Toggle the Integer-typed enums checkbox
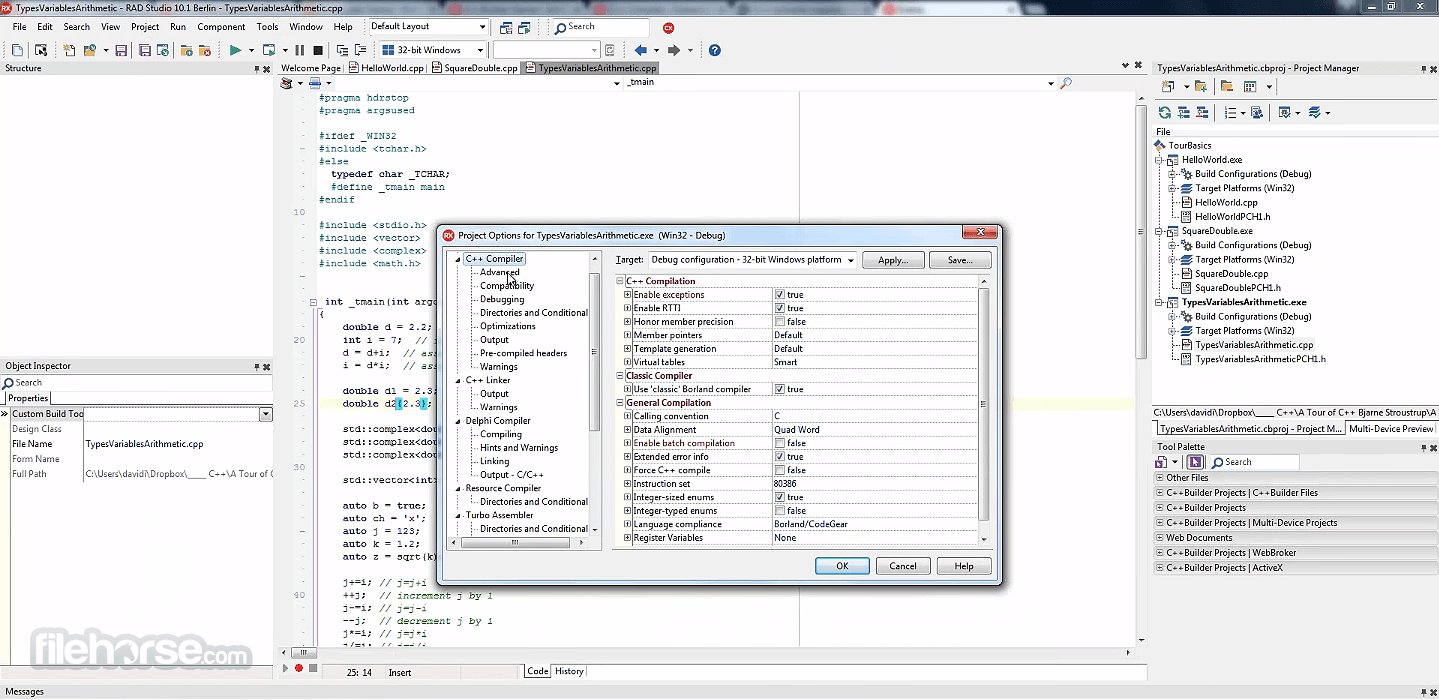Image resolution: width=1439 pixels, height=700 pixels. pos(779,511)
